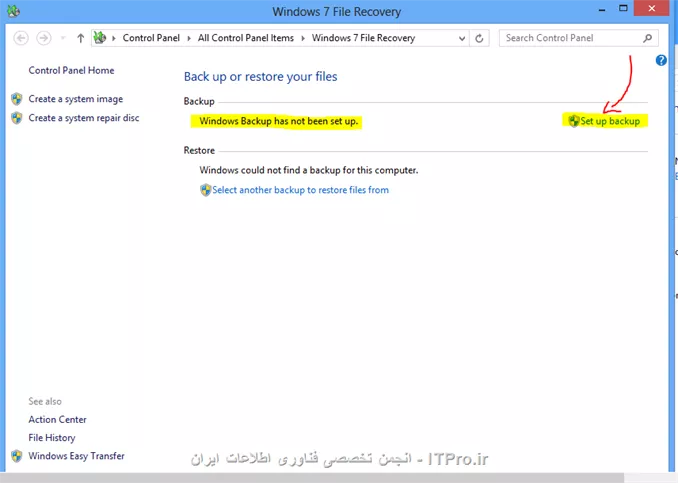Select the Control Panel breadcrumb
The width and height of the screenshot is (678, 483).
(x=151, y=38)
